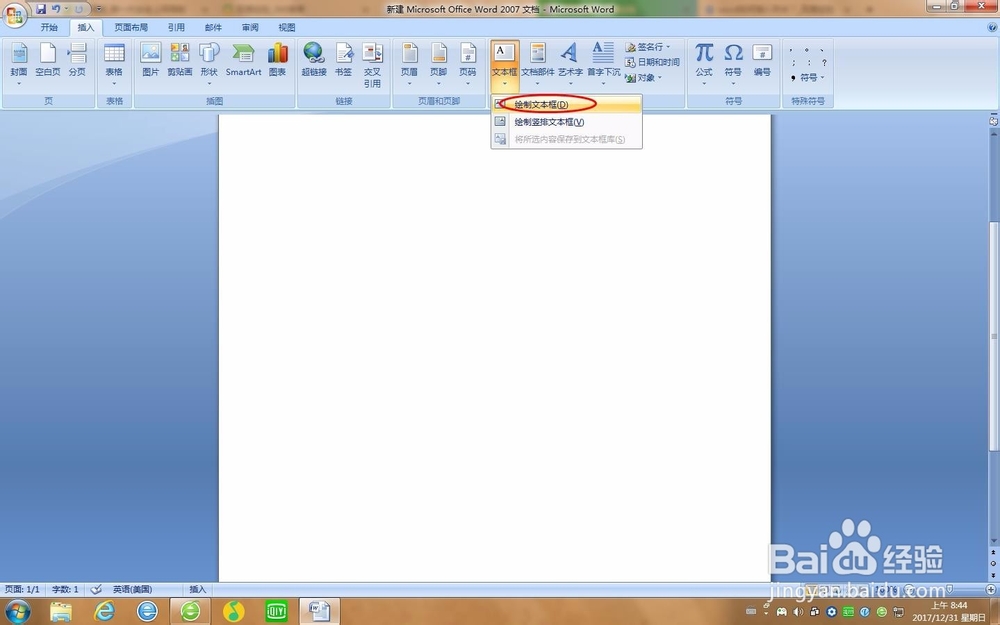Switch to the Home (开始) tab

point(49,27)
